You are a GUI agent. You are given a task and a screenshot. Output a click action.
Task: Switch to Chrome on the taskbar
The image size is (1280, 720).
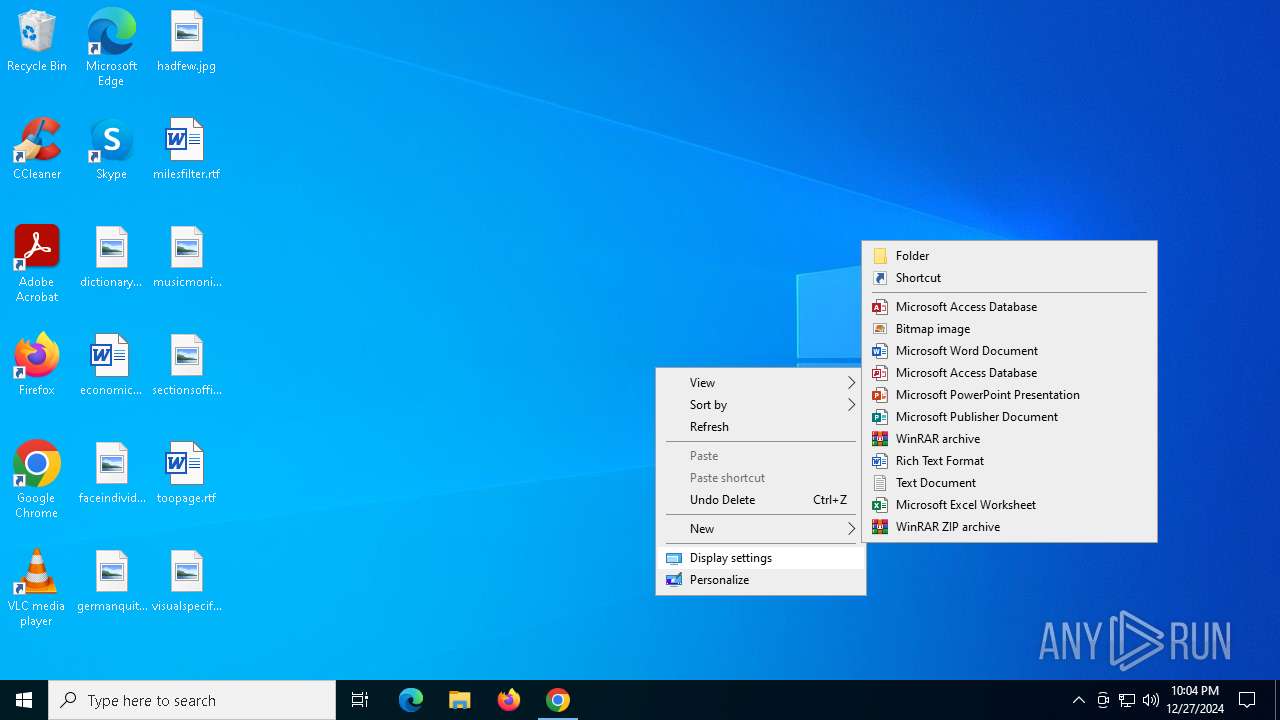click(x=558, y=700)
